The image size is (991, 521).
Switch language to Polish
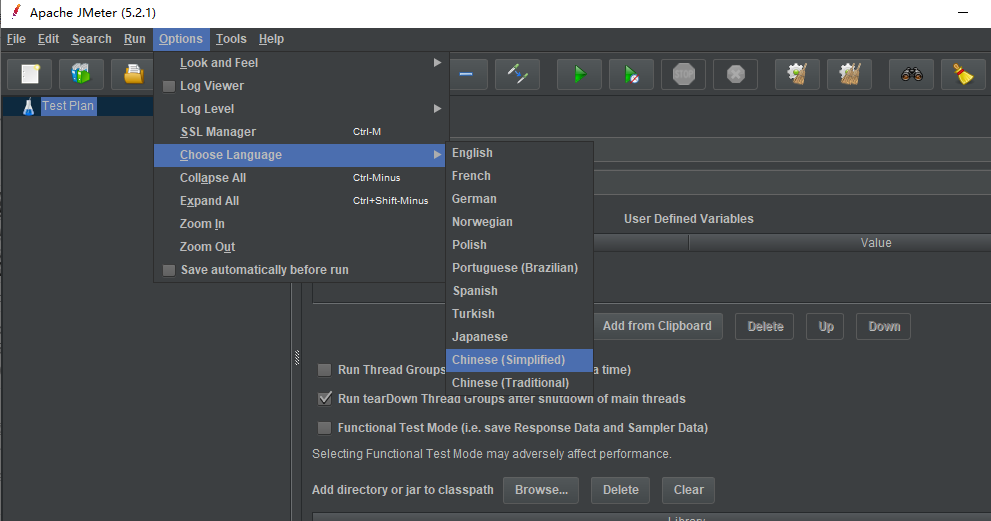point(520,245)
